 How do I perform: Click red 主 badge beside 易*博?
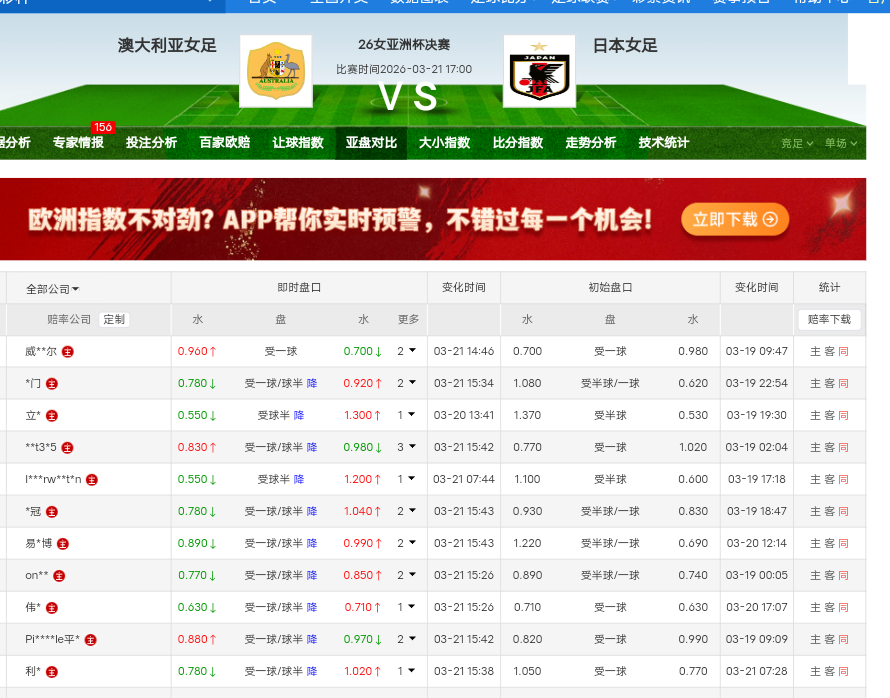(63, 544)
